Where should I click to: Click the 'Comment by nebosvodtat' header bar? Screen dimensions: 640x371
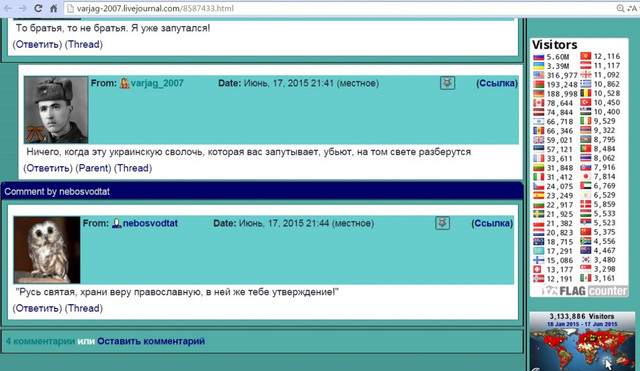[x=262, y=191]
